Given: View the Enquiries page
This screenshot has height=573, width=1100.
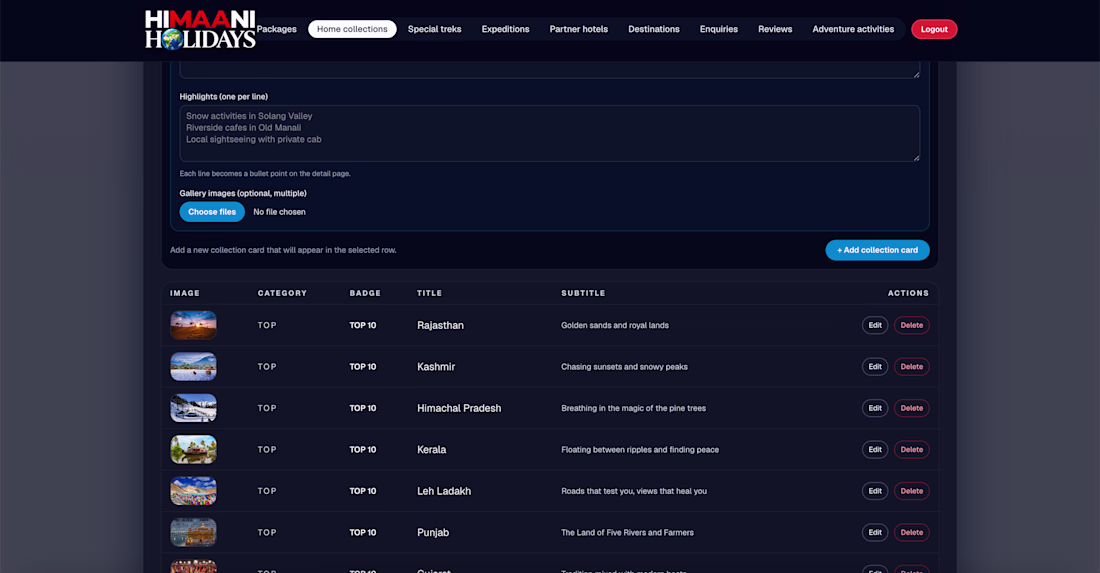Looking at the screenshot, I should (x=718, y=29).
